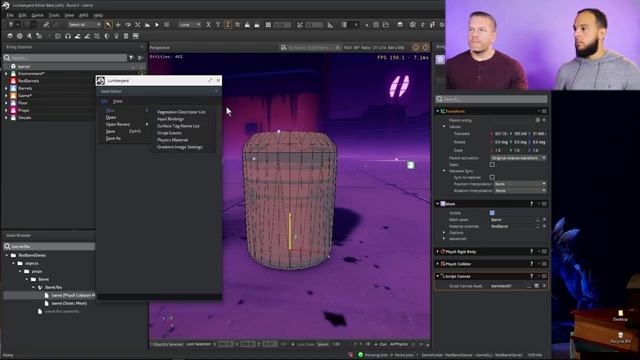Activate the Select object tool in toolbar
Image resolution: width=640 pixels, height=360 pixels.
(108, 25)
